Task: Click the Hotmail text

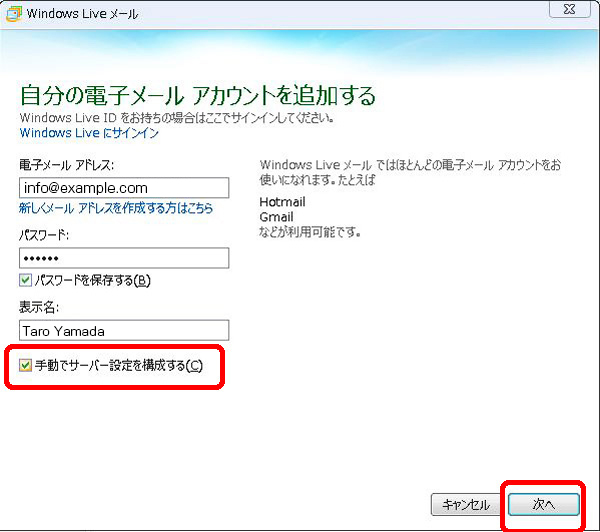Action: tap(282, 202)
